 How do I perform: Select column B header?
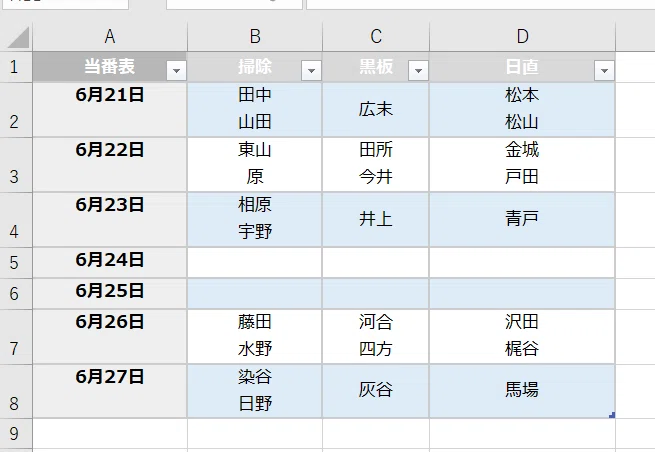(255, 37)
